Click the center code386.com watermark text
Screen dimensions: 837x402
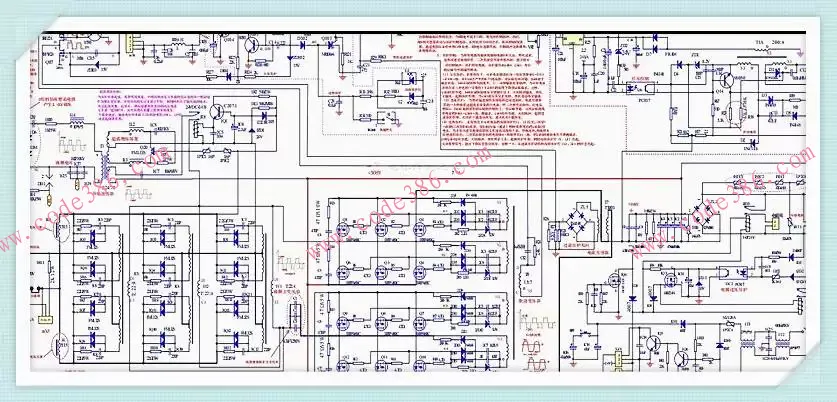398,201
